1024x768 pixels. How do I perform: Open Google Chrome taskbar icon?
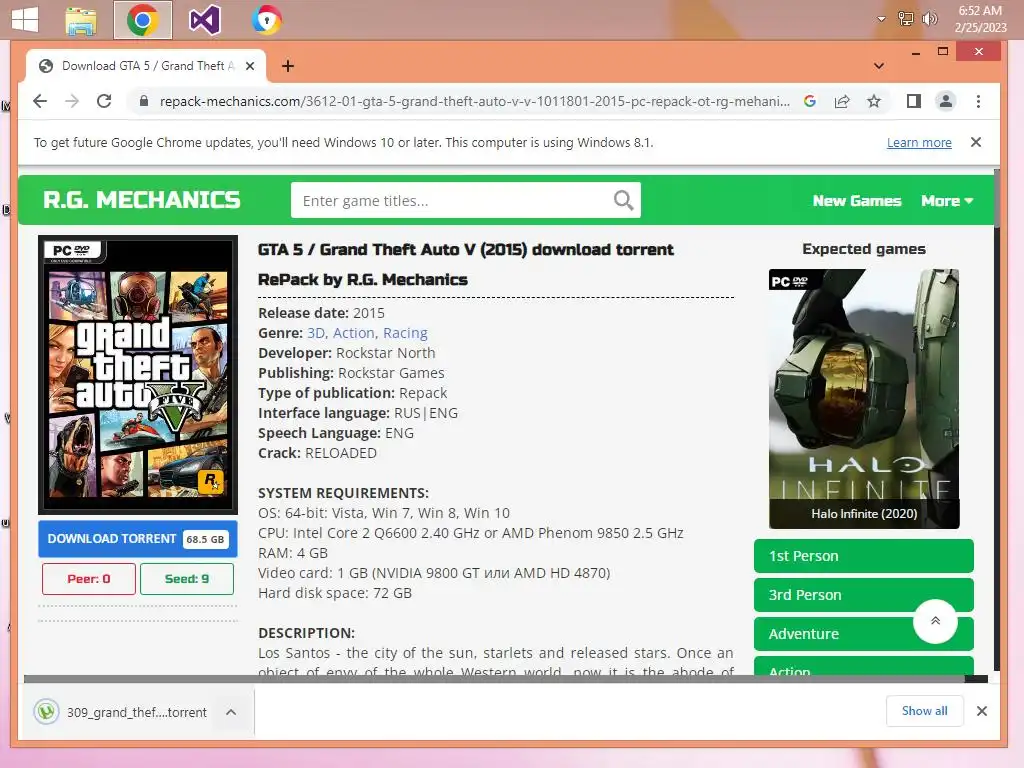pos(143,20)
